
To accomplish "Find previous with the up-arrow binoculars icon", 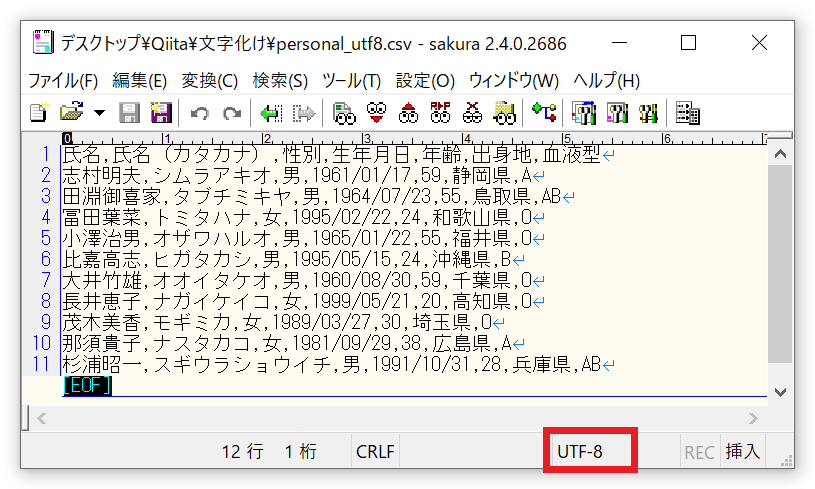I will [x=409, y=112].
